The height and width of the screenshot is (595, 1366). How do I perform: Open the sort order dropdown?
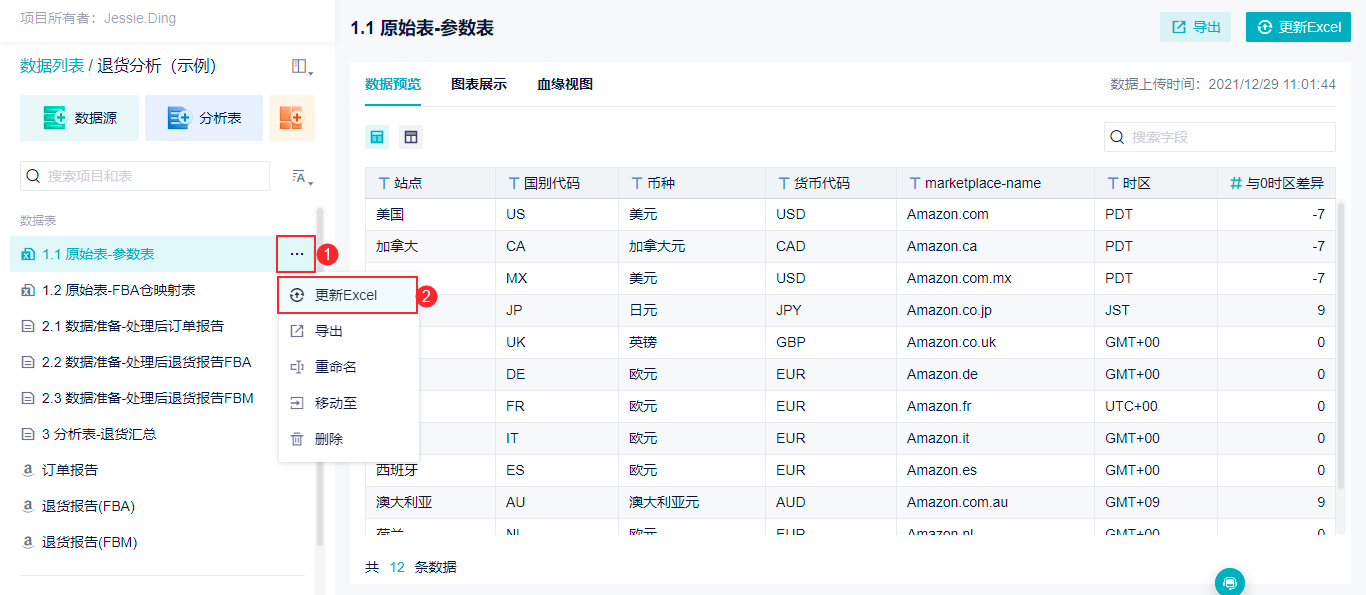tap(301, 177)
